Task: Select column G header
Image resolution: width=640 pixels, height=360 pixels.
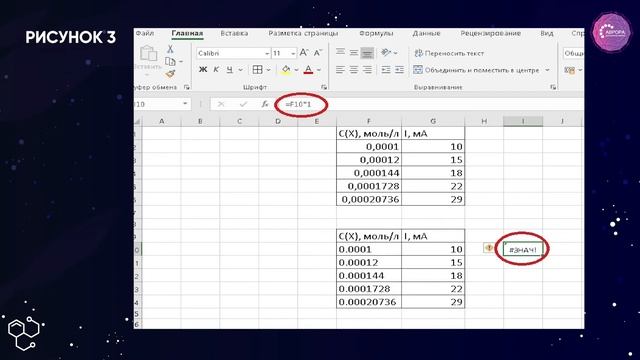Action: pos(433,121)
